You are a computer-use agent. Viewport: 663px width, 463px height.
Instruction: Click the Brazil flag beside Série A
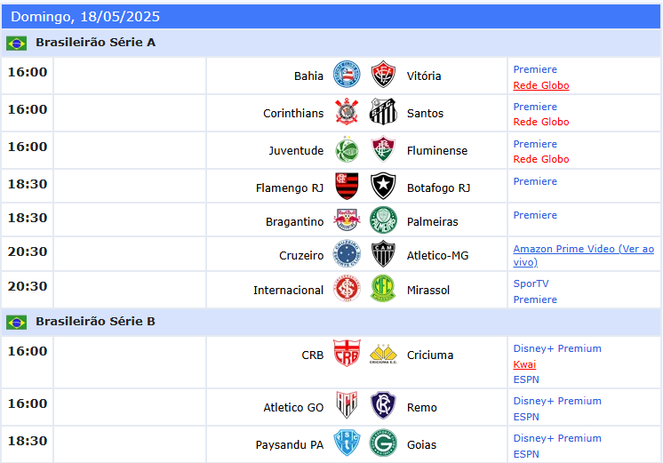click(x=16, y=43)
